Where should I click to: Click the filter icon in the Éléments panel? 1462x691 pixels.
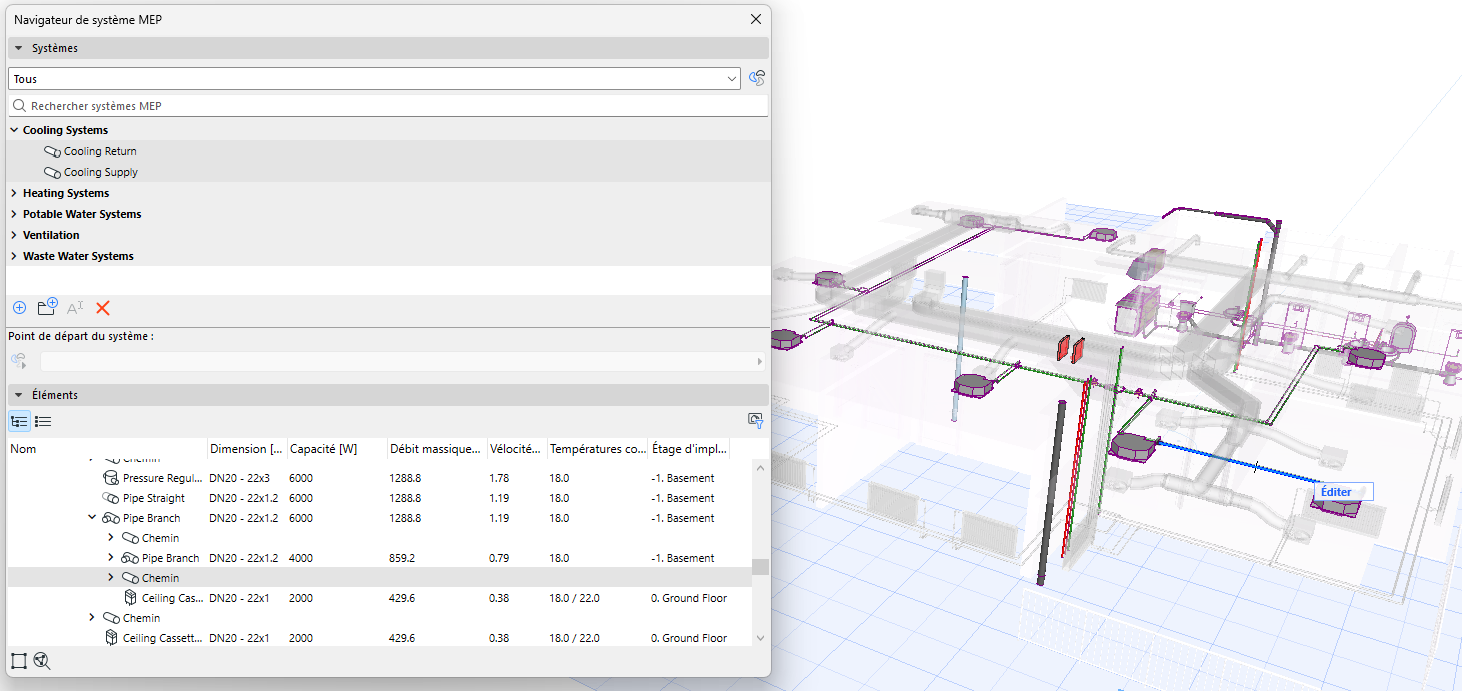pyautogui.click(x=756, y=421)
